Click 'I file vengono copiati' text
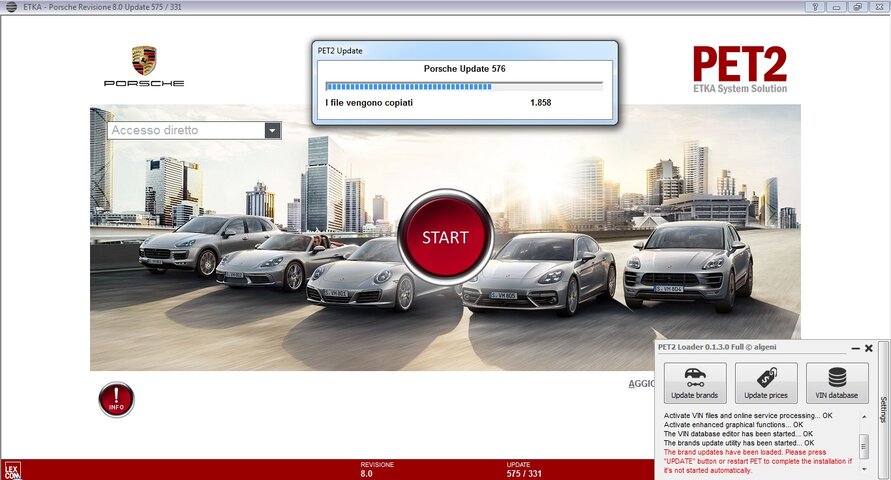This screenshot has height=480, width=891. (x=369, y=103)
